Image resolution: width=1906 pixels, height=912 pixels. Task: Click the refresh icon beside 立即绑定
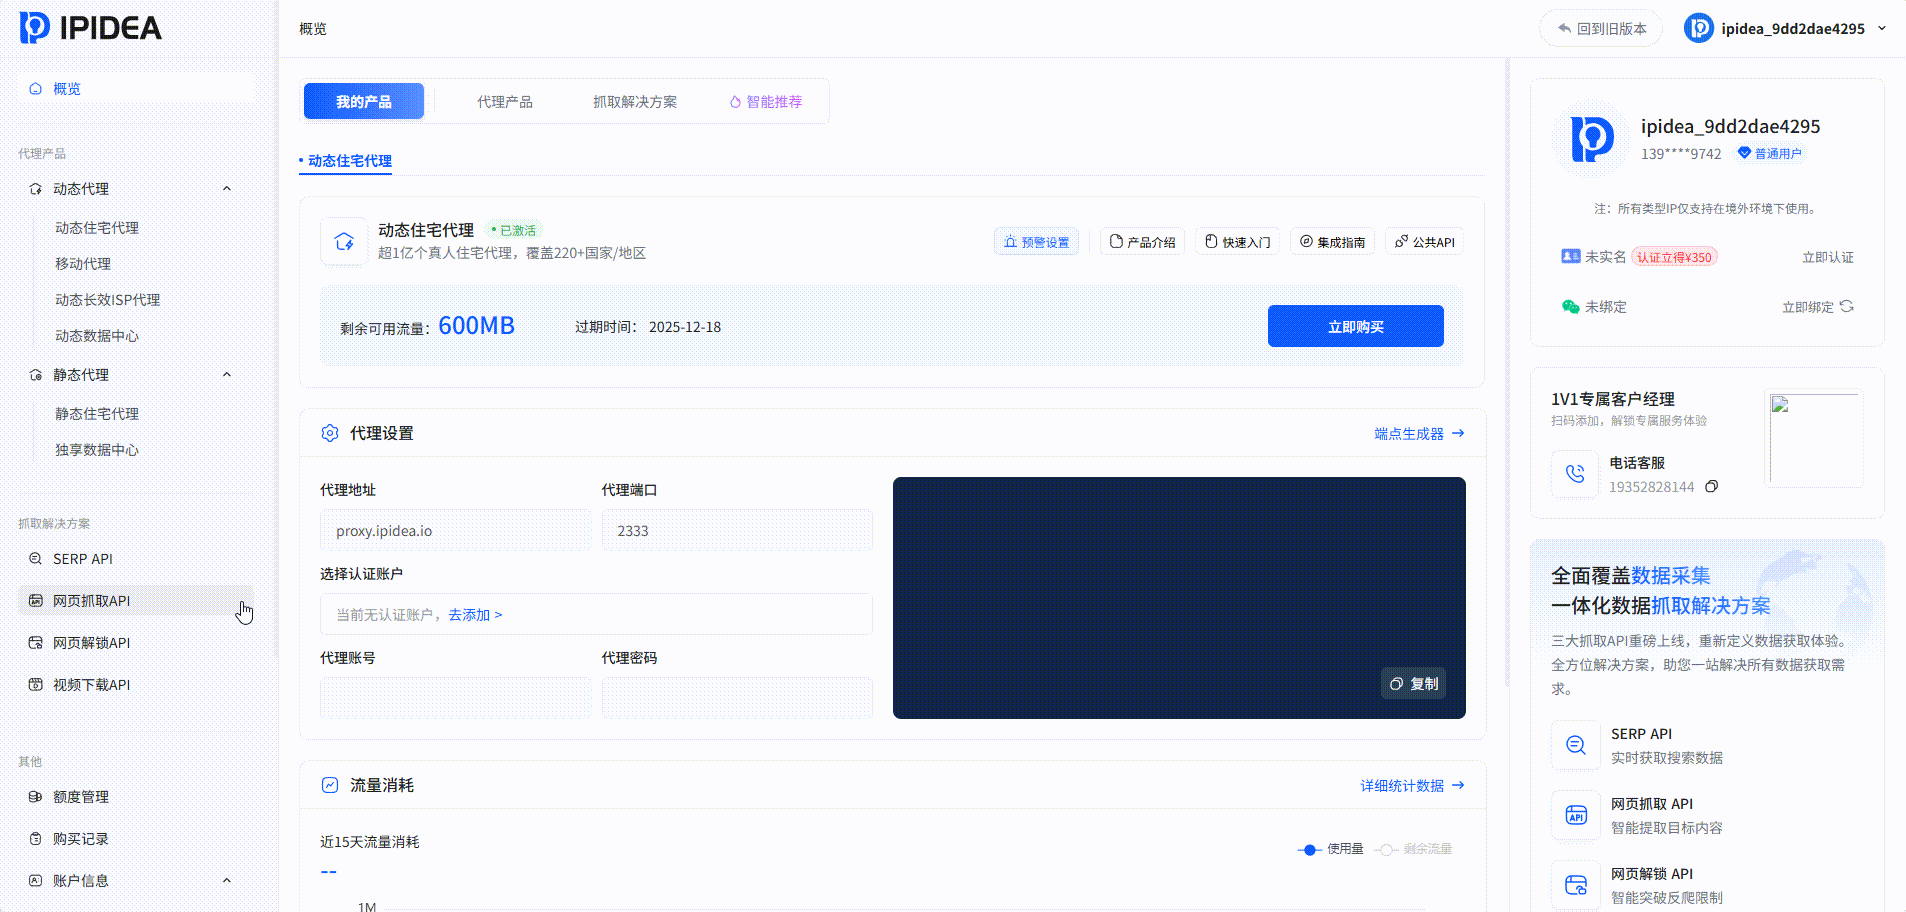pos(1847,307)
